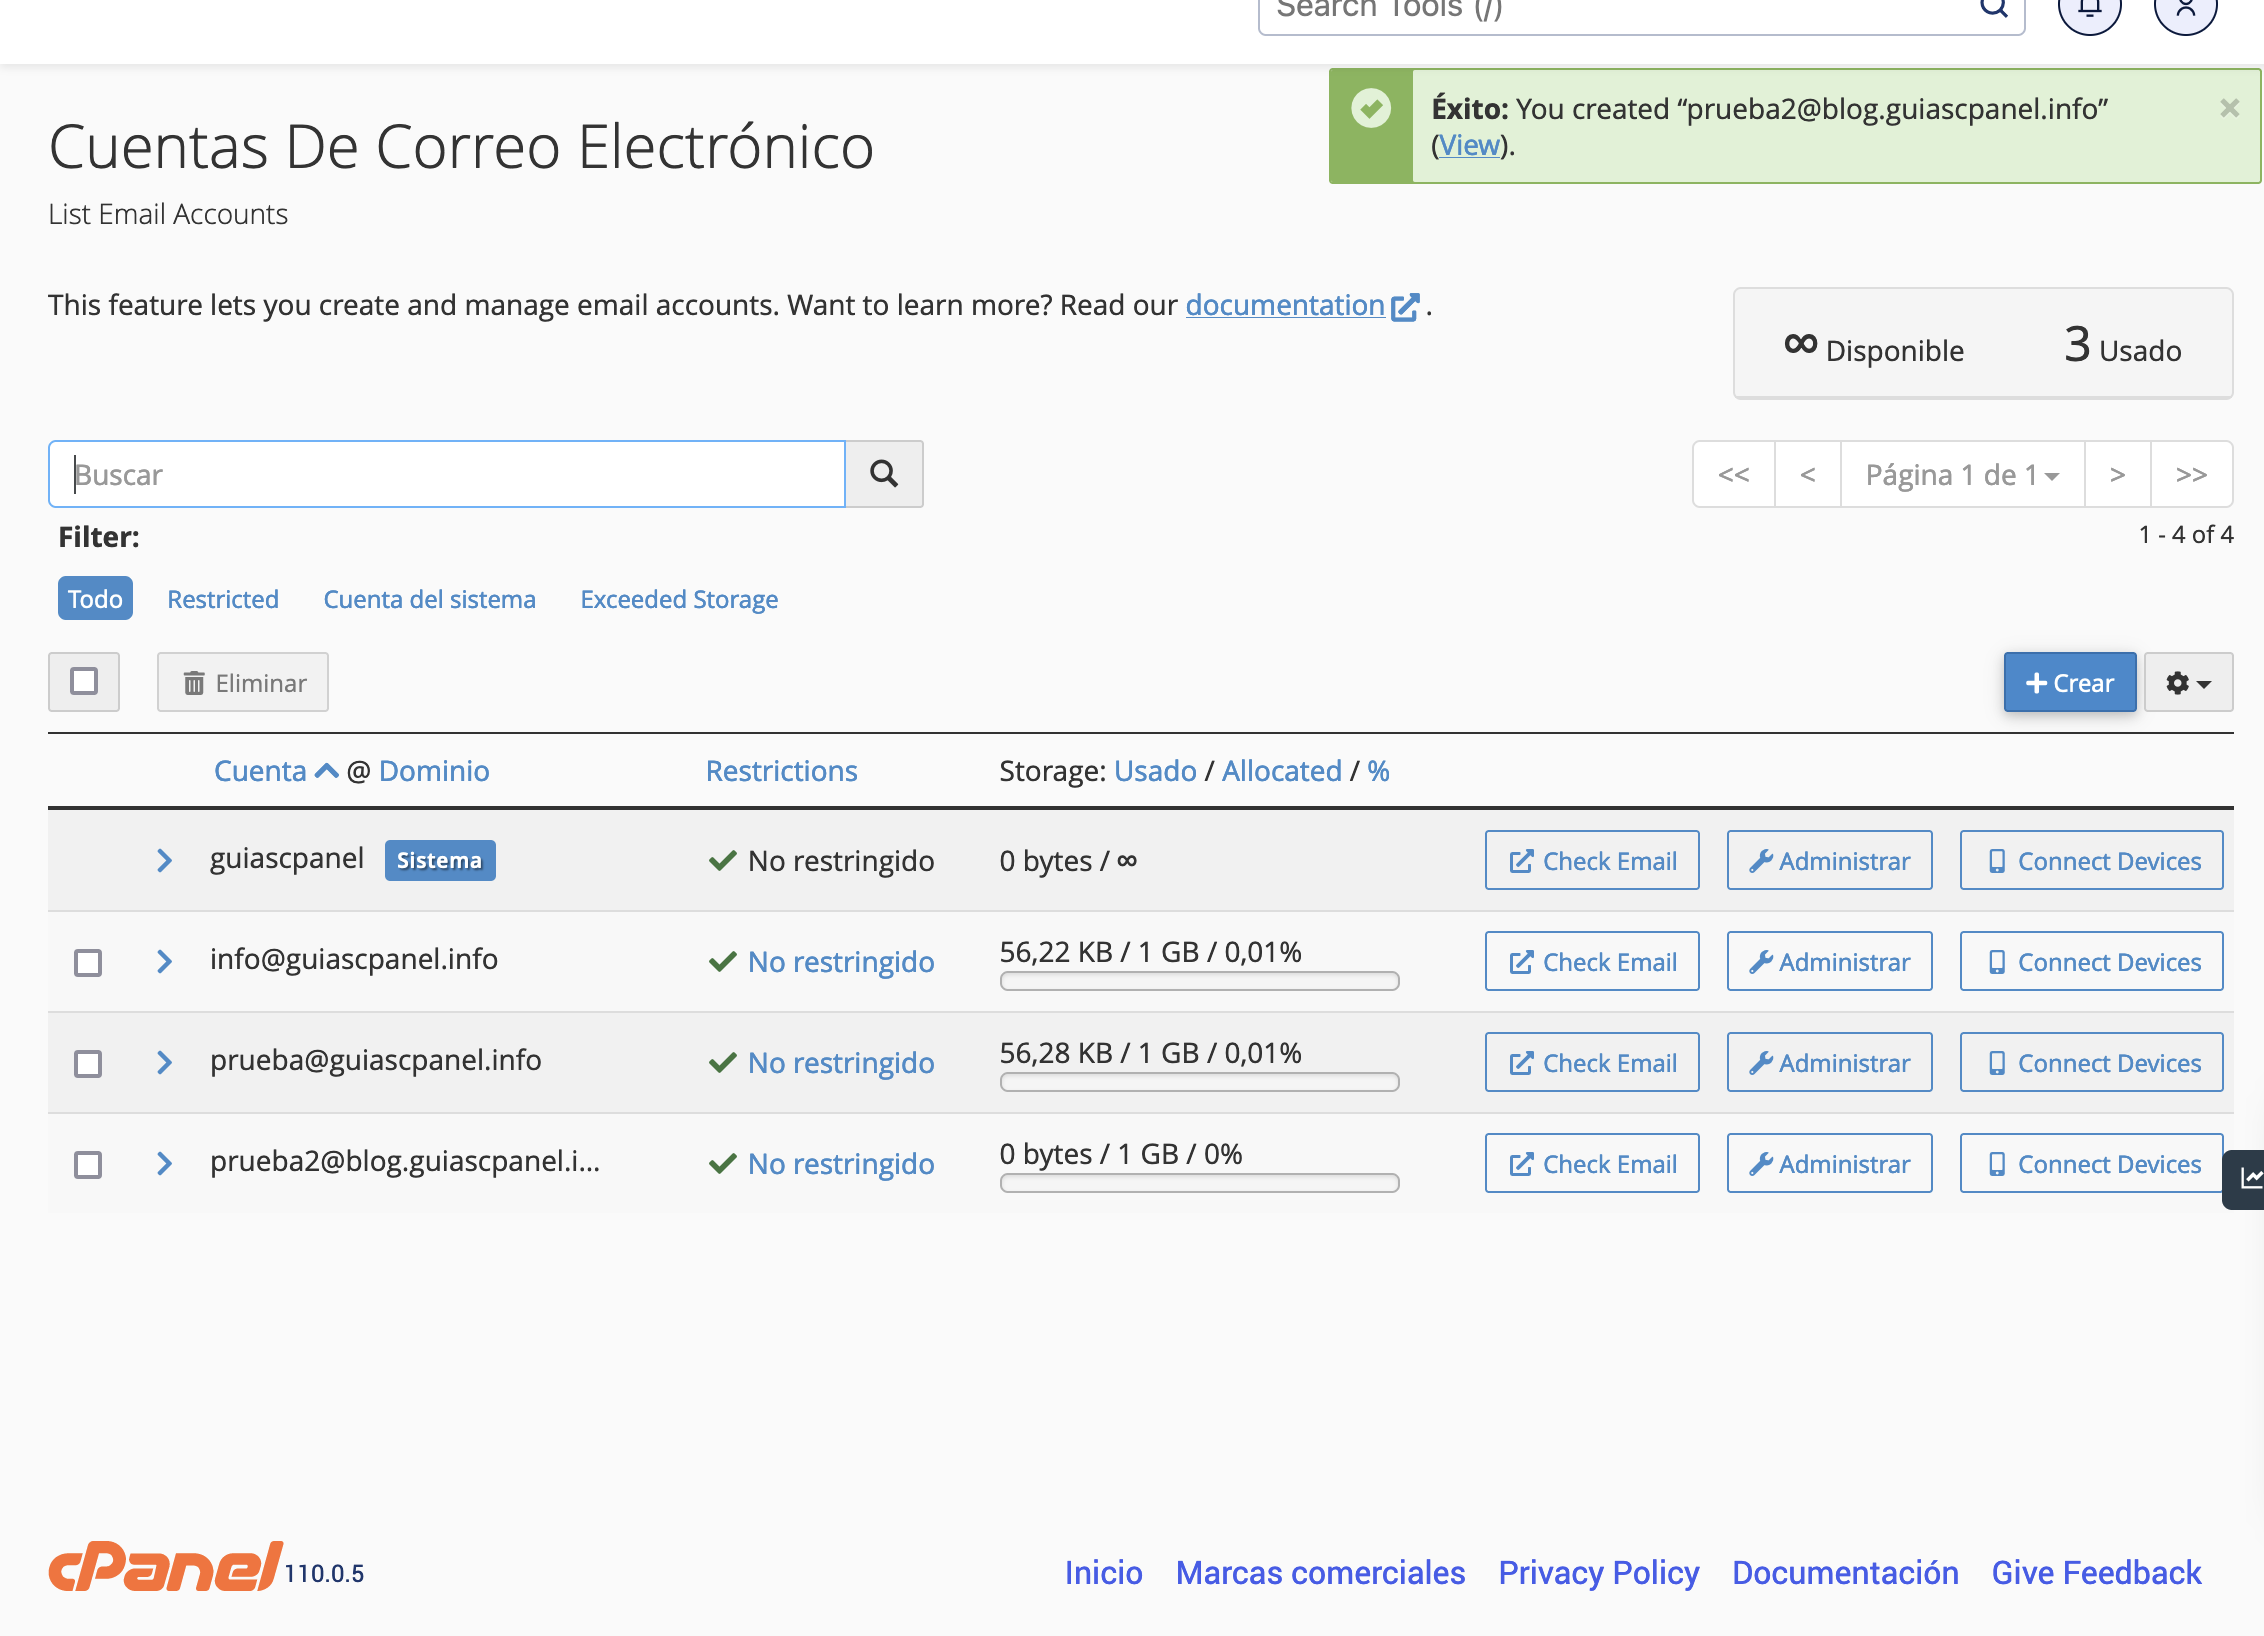Viewport: 2264px width, 1636px height.
Task: Click Check Email for prueba@guiascpanel.info
Action: [x=1592, y=1062]
